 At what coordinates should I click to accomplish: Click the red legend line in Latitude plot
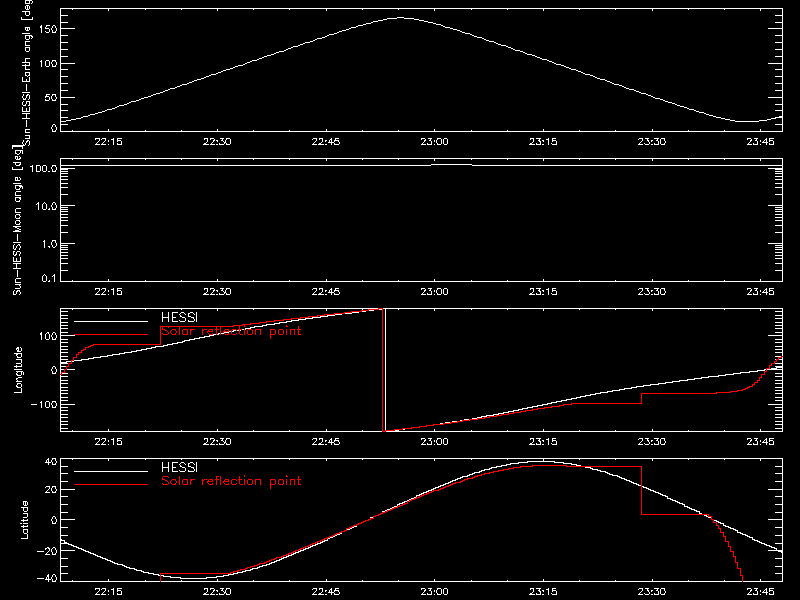pyautogui.click(x=111, y=485)
